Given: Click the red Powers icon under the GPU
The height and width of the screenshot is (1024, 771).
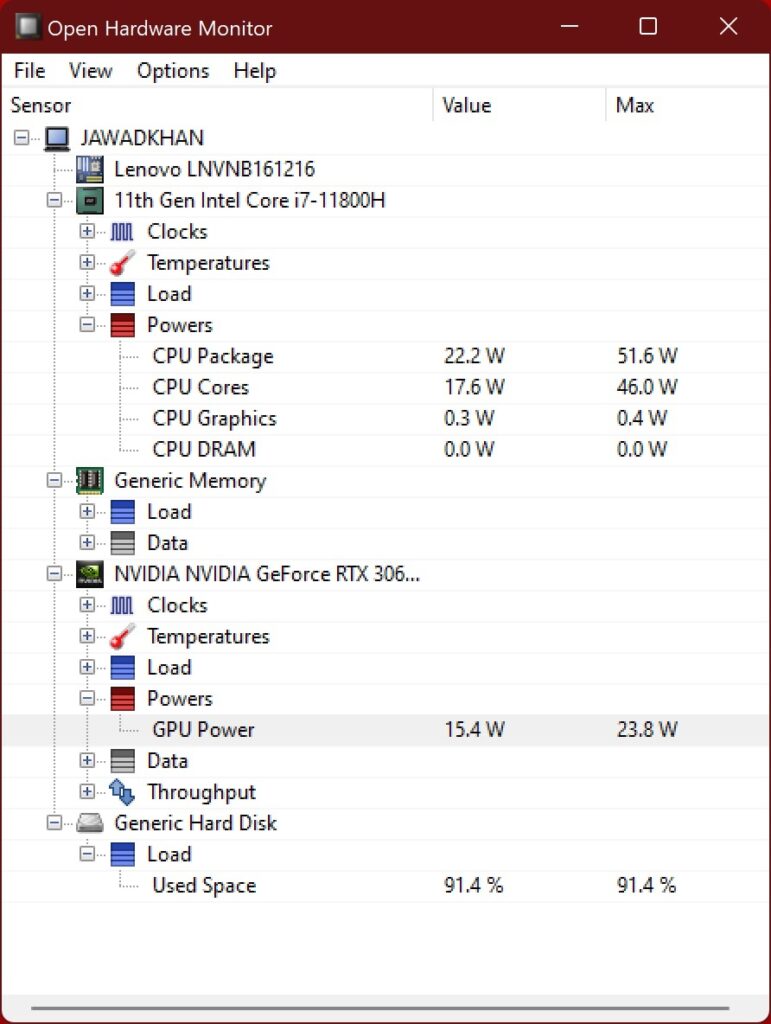Looking at the screenshot, I should point(122,698).
